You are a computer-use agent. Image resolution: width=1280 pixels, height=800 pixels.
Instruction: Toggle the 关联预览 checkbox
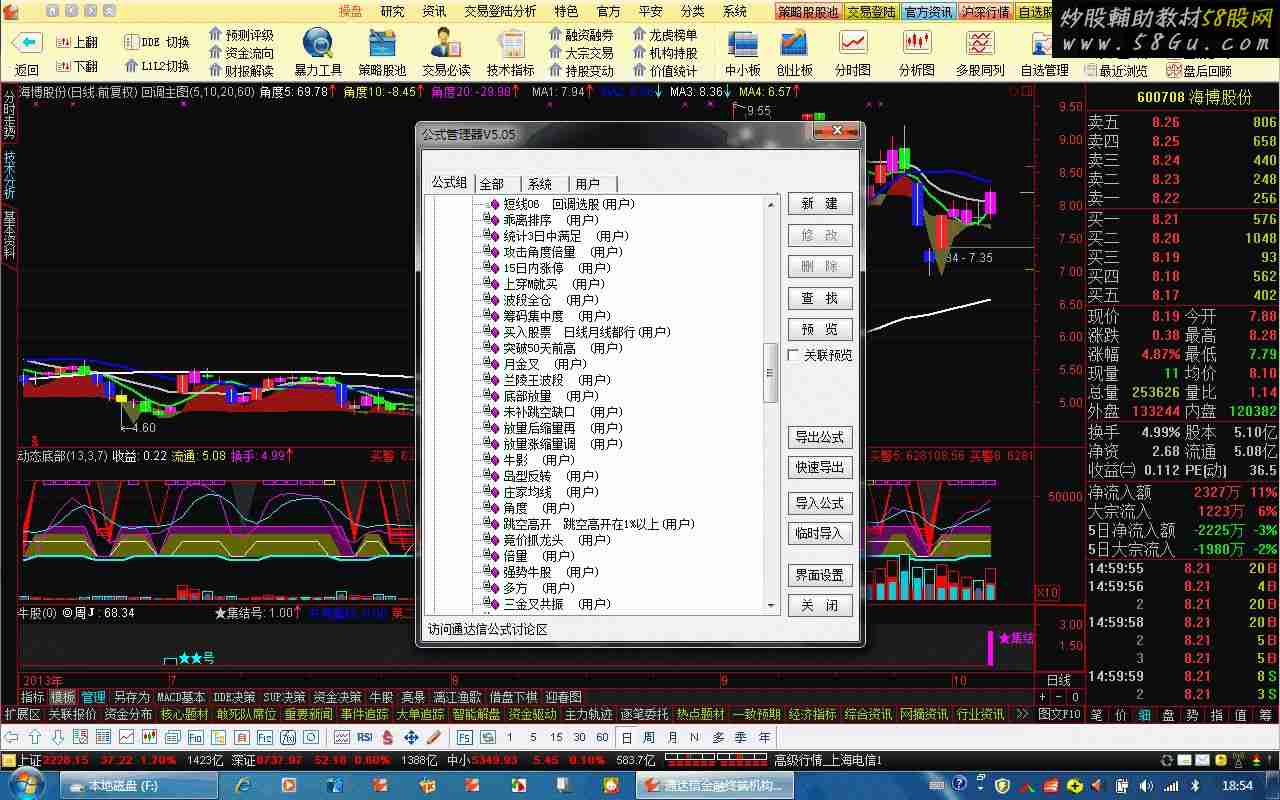click(794, 355)
